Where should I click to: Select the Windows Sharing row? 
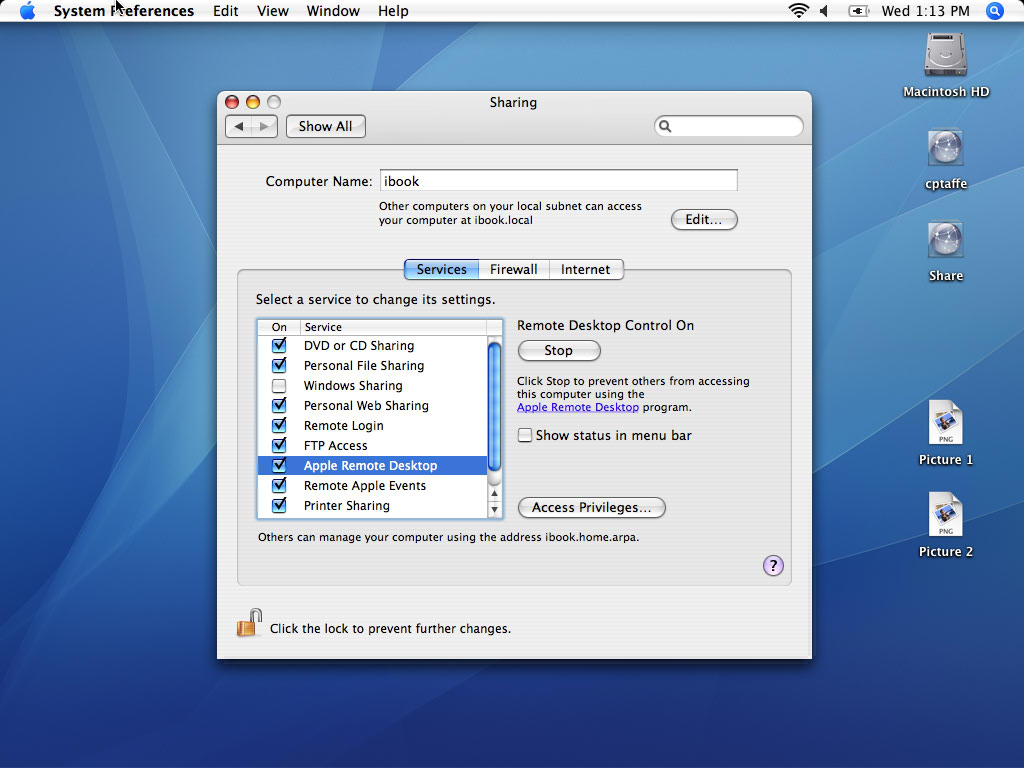pos(372,385)
